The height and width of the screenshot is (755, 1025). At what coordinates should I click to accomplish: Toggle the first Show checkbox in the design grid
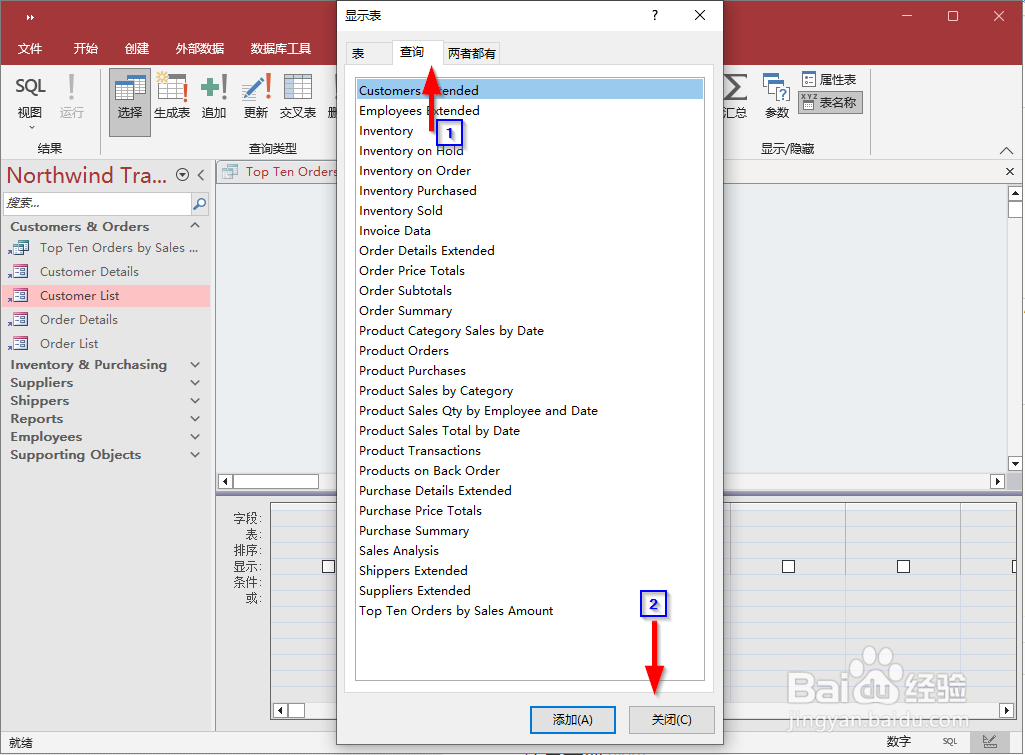(328, 567)
